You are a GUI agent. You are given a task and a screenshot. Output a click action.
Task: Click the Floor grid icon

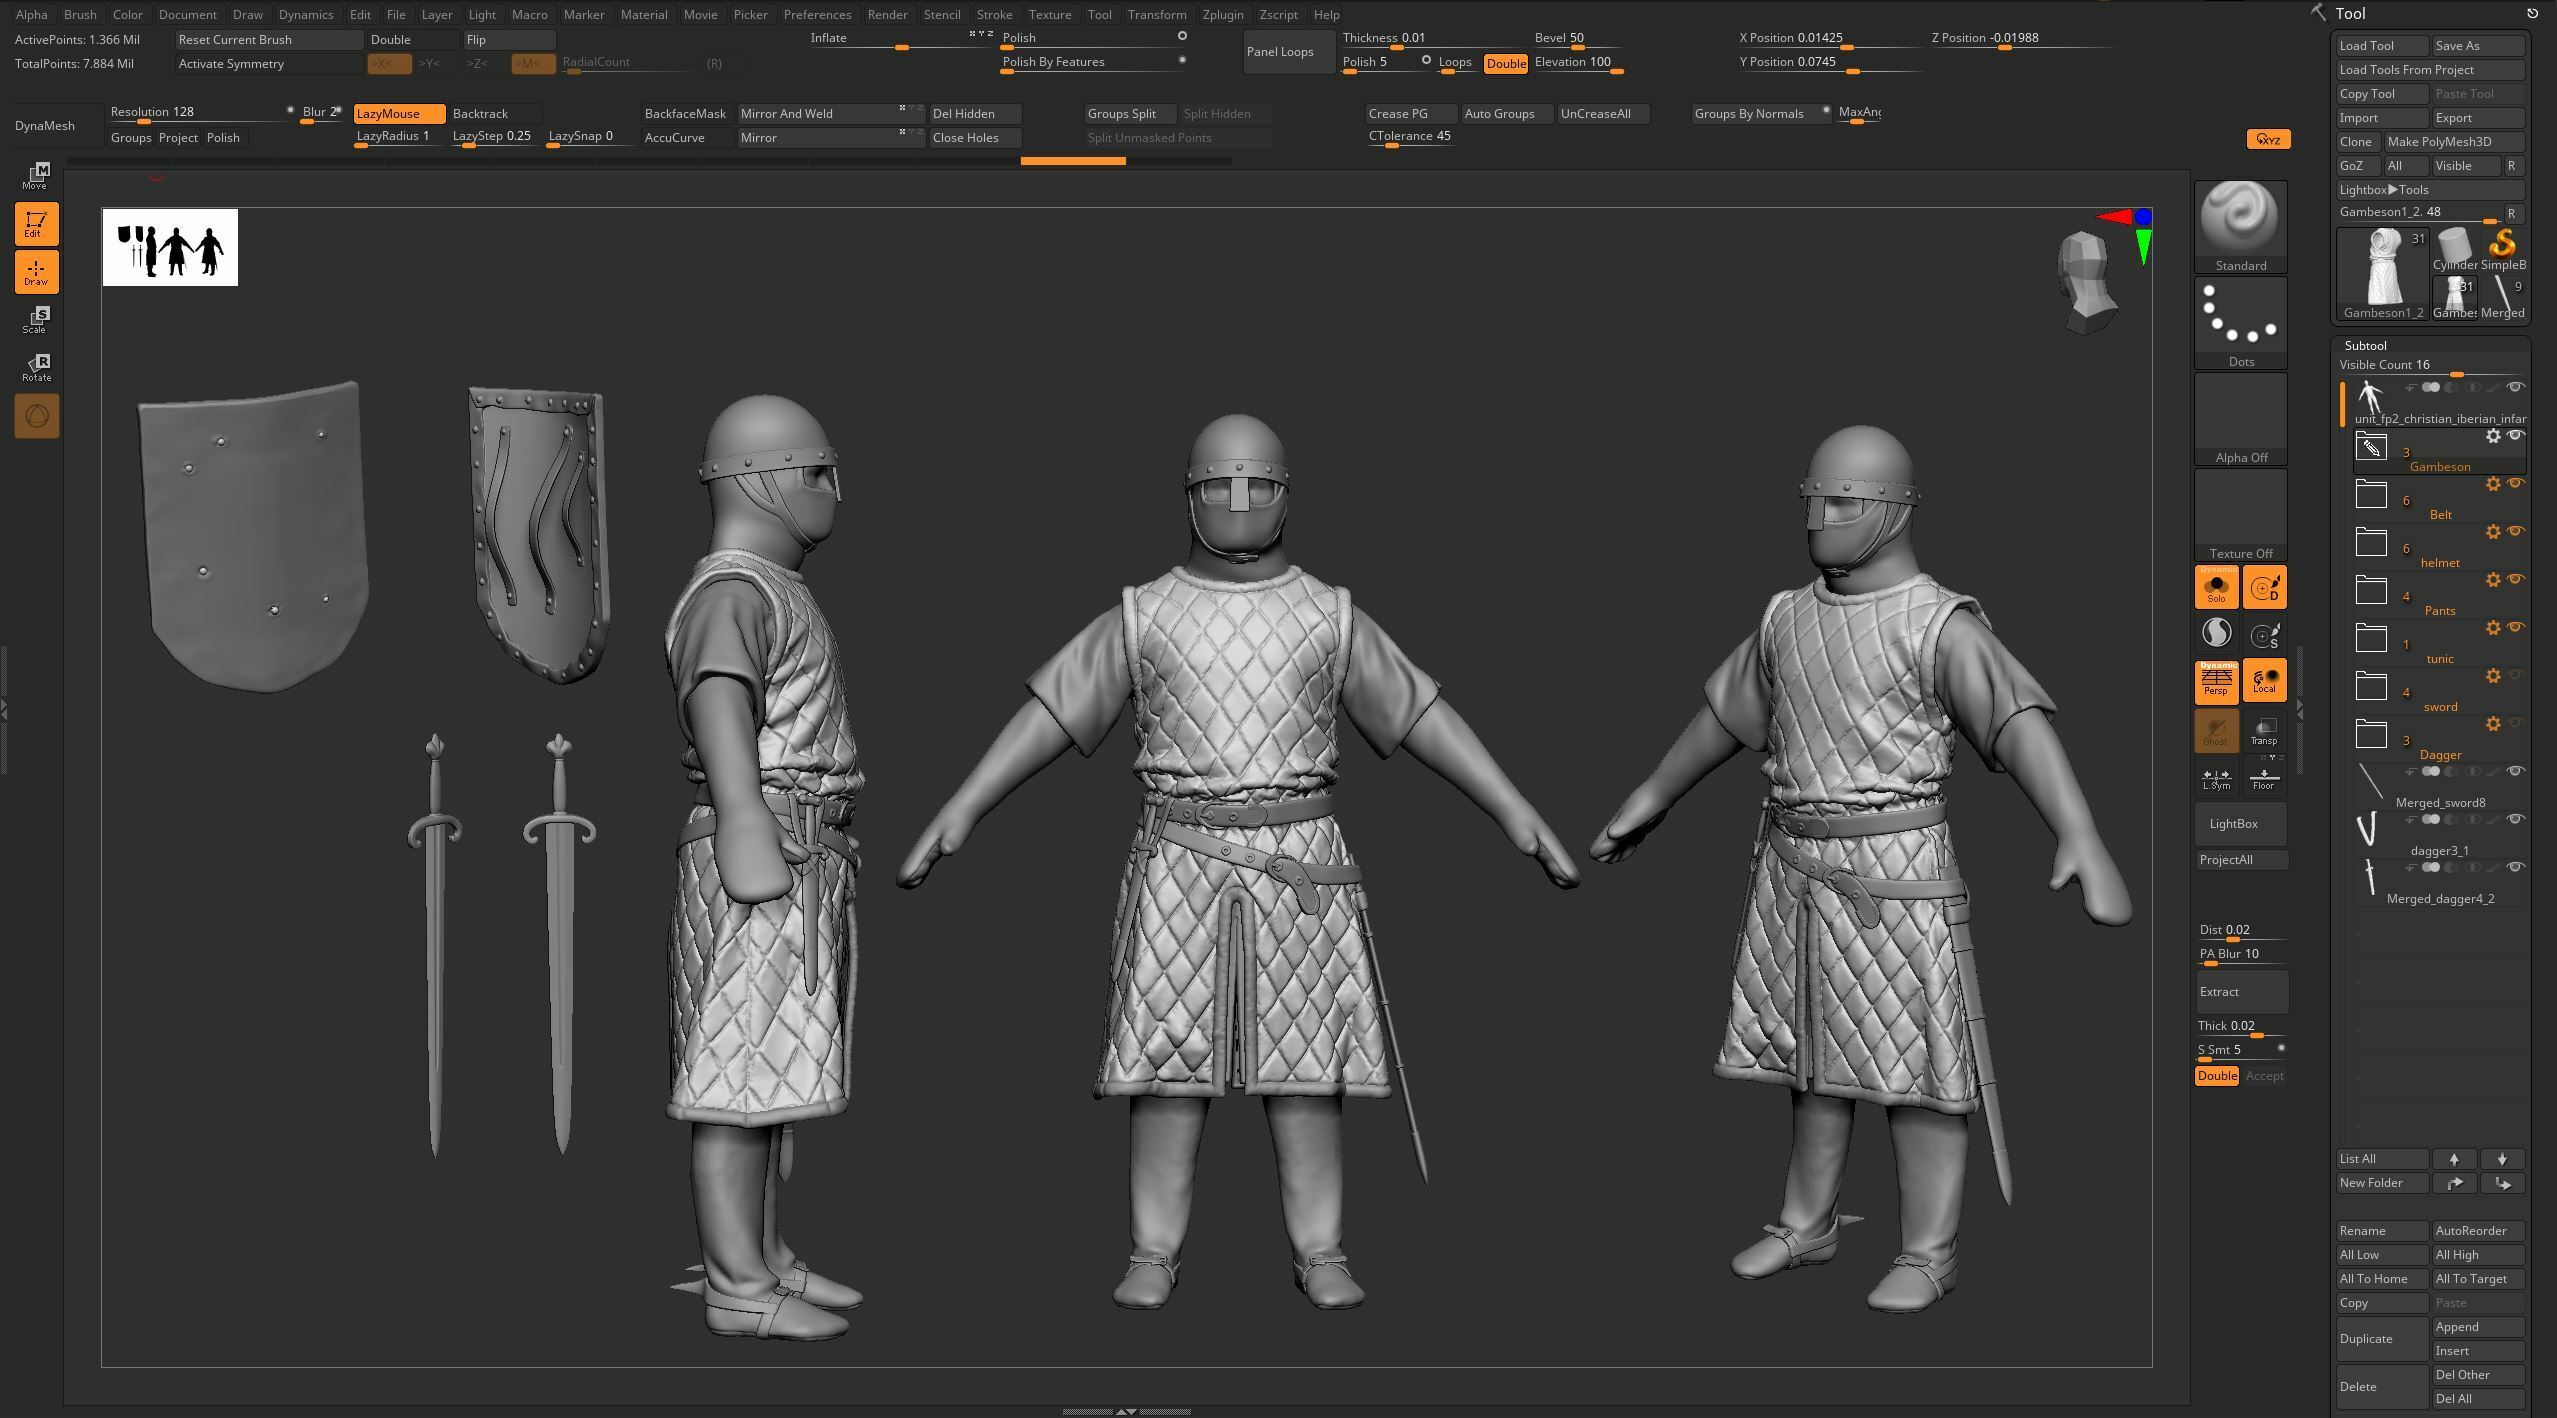pyautogui.click(x=2264, y=777)
